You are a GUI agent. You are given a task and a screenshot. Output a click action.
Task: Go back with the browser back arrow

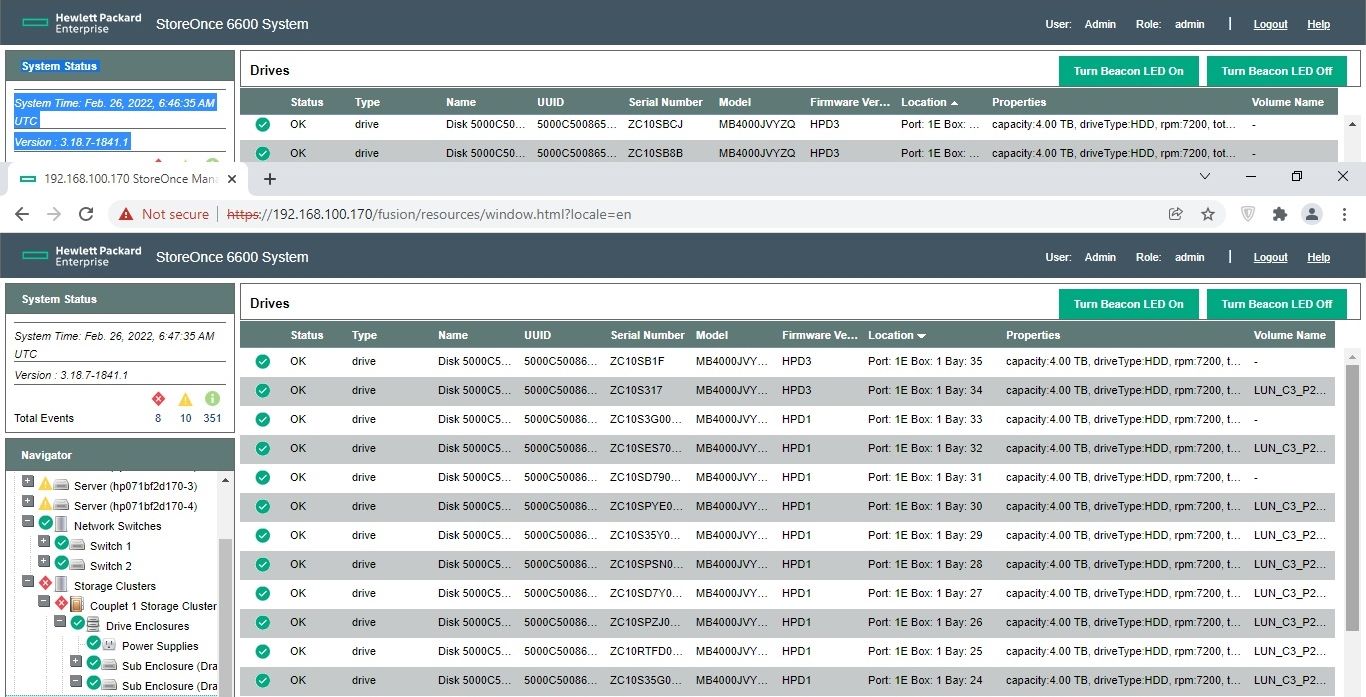[x=22, y=214]
